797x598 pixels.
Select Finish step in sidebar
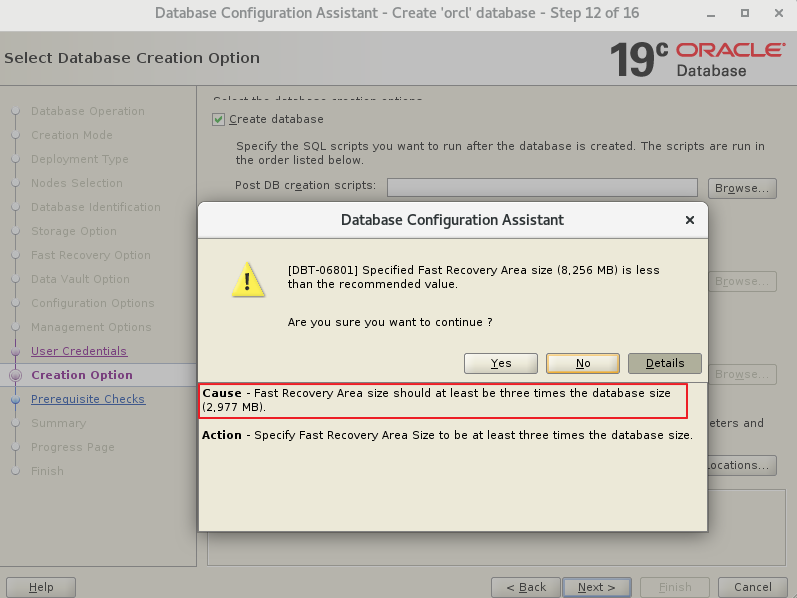click(47, 471)
